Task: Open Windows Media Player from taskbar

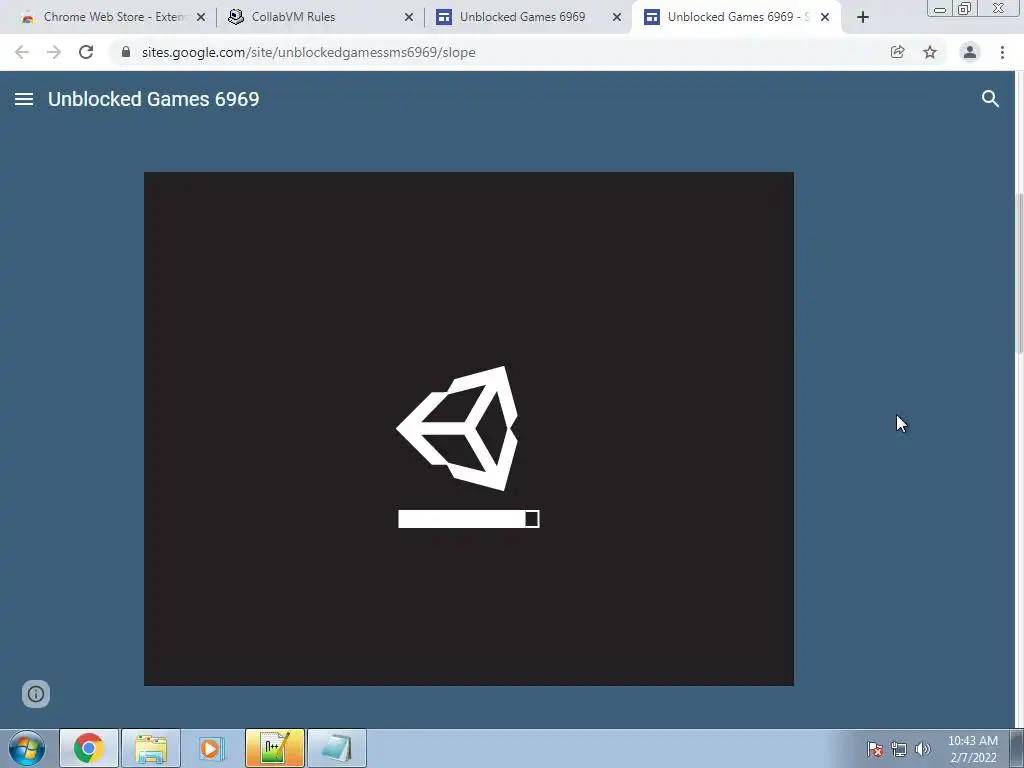Action: pos(212,748)
